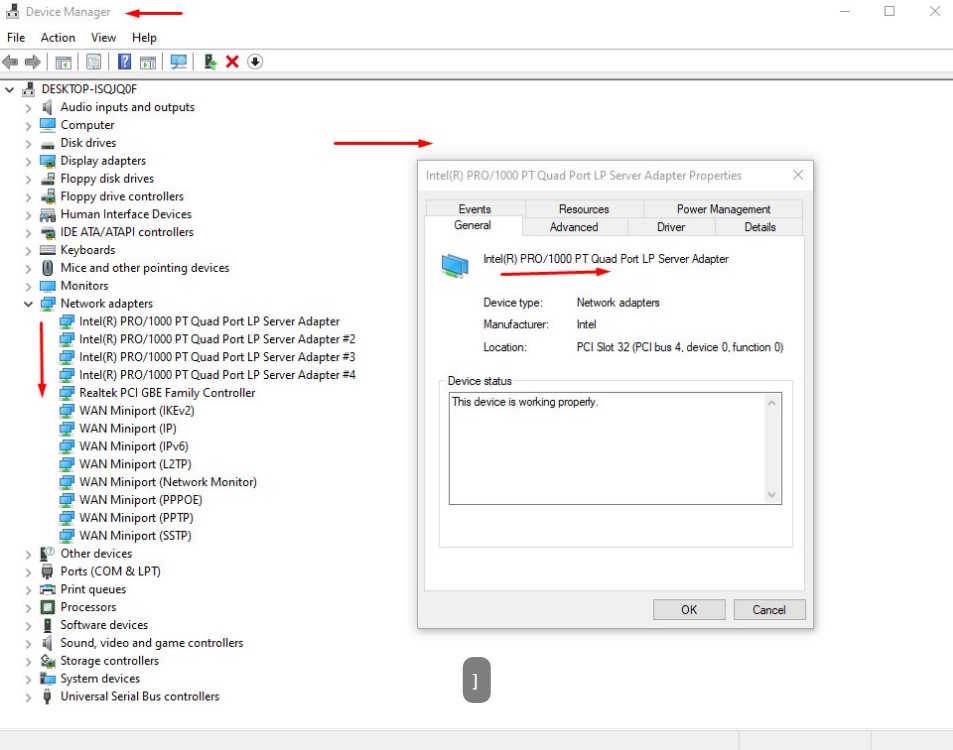Select Intel PRO/1000 PT Server Adapter #2
The image size is (953, 750).
click(x=217, y=339)
